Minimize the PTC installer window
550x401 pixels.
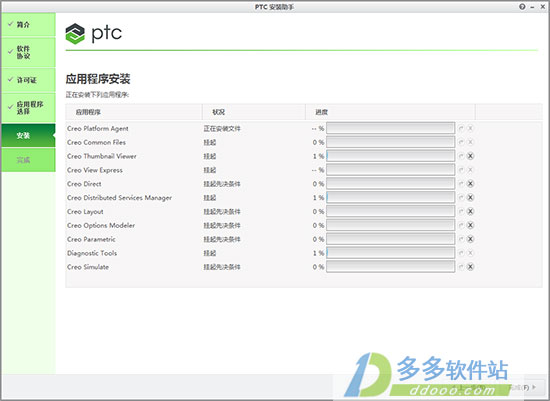[532, 7]
